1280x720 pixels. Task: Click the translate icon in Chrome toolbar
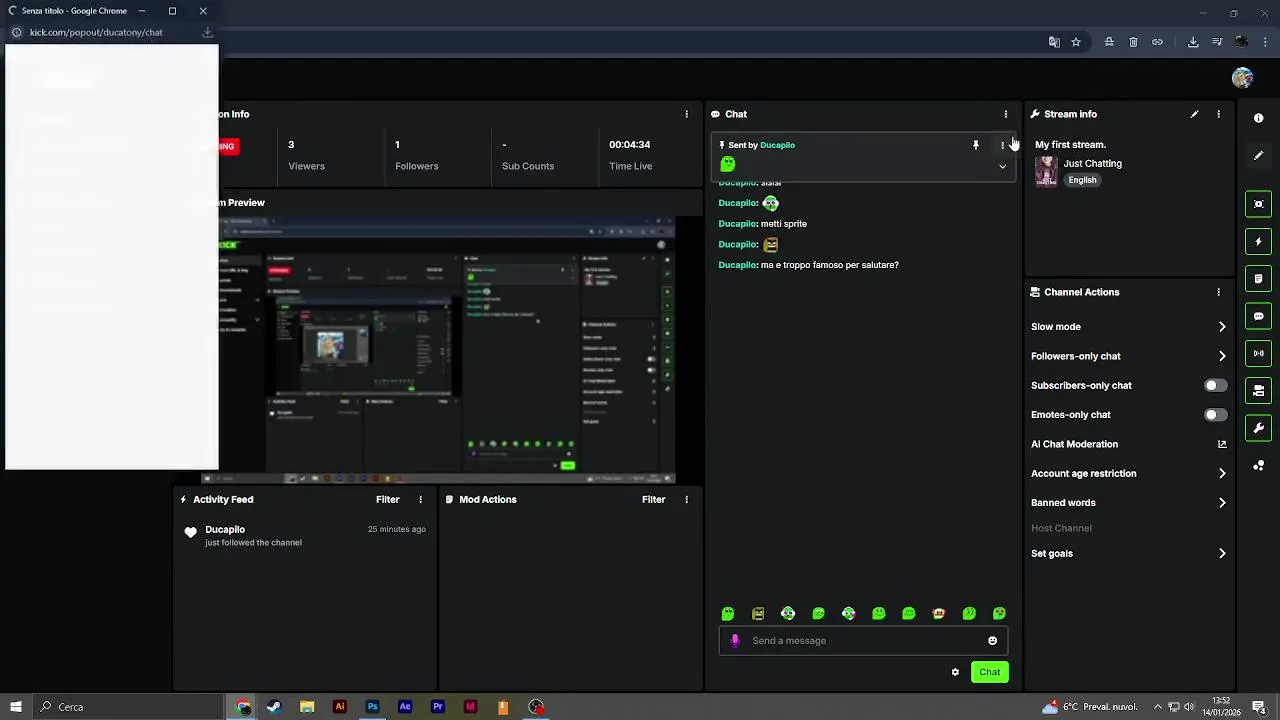pyautogui.click(x=1054, y=42)
